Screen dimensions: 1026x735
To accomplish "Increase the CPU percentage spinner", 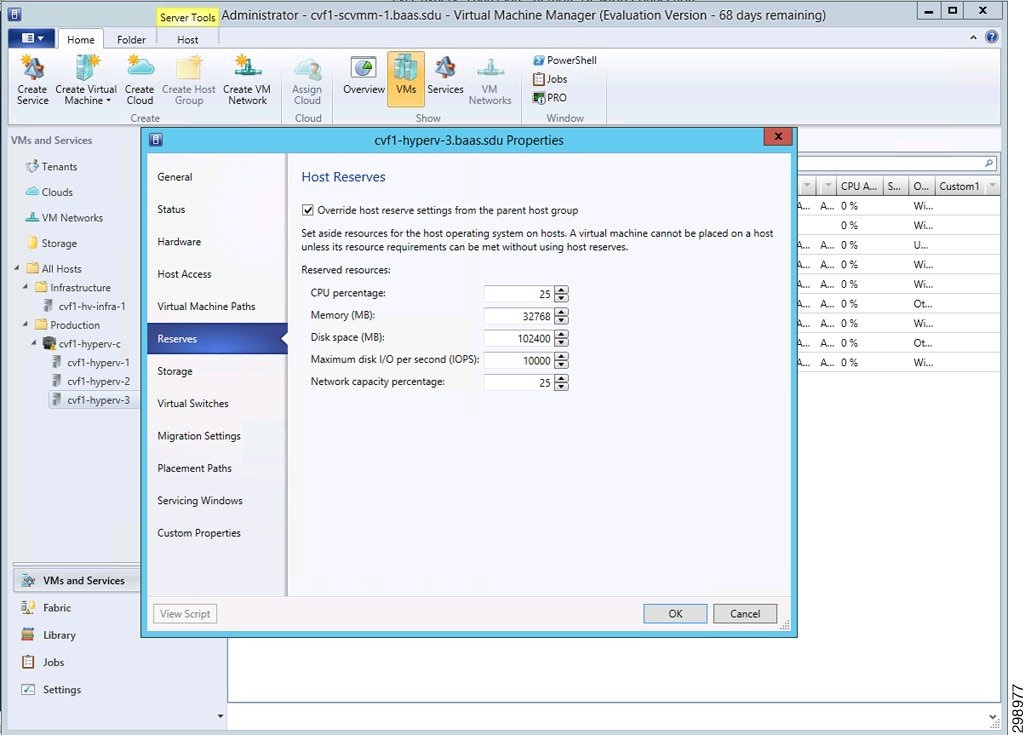I will pyautogui.click(x=561, y=290).
